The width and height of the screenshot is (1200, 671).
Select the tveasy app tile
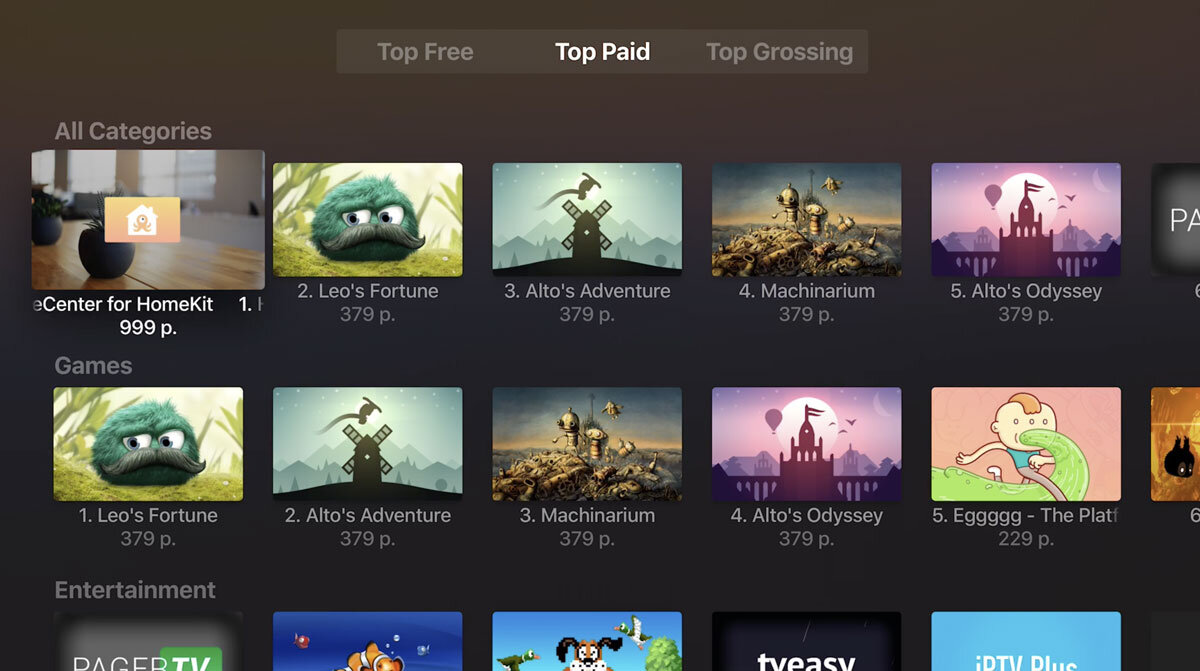pos(807,642)
